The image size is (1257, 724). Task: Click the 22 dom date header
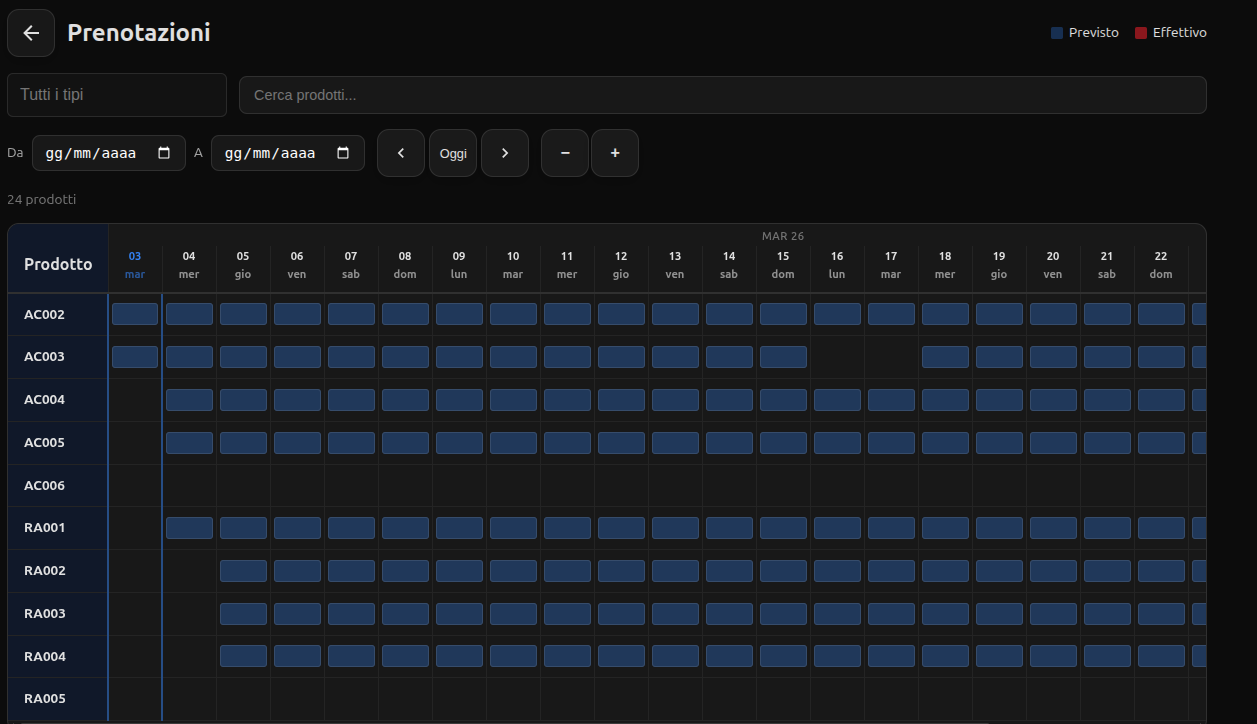tap(1161, 265)
